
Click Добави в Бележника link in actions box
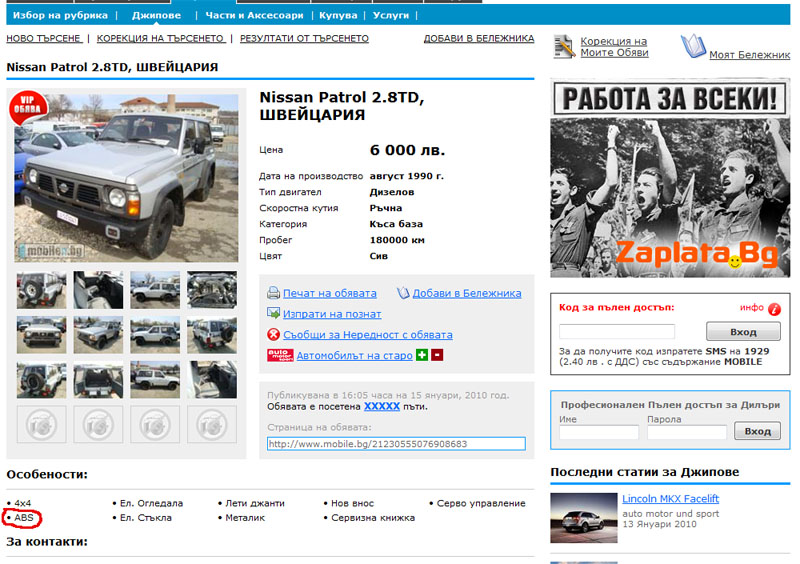(467, 293)
